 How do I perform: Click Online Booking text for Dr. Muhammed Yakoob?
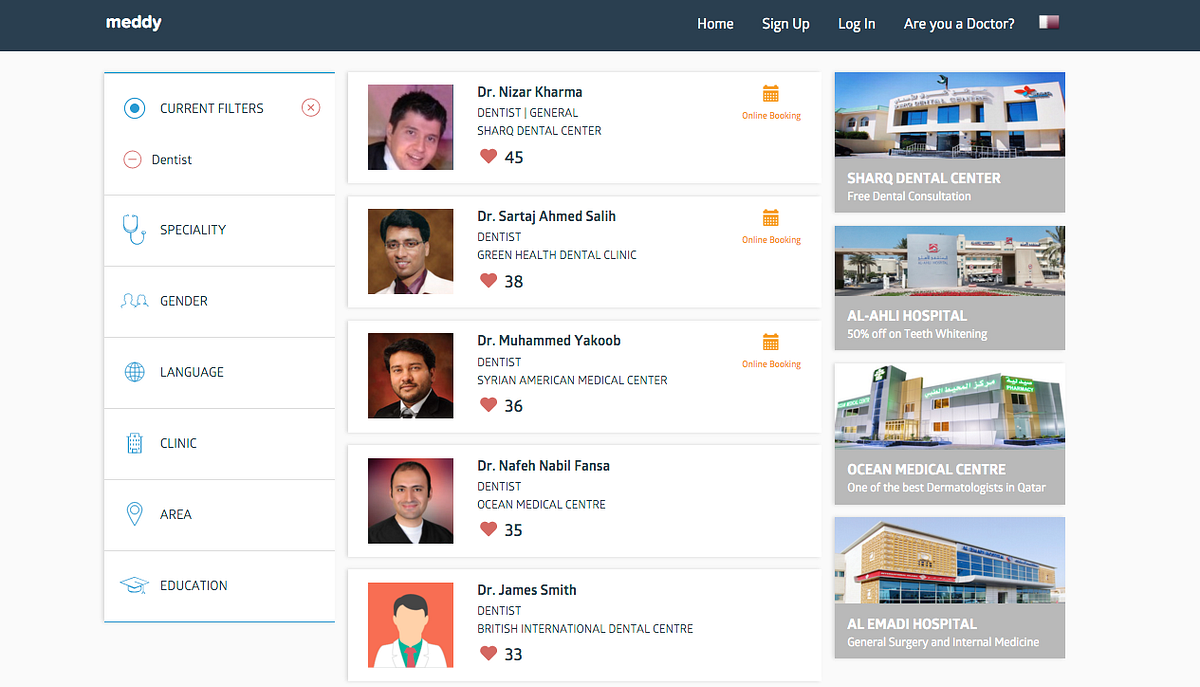(x=771, y=364)
